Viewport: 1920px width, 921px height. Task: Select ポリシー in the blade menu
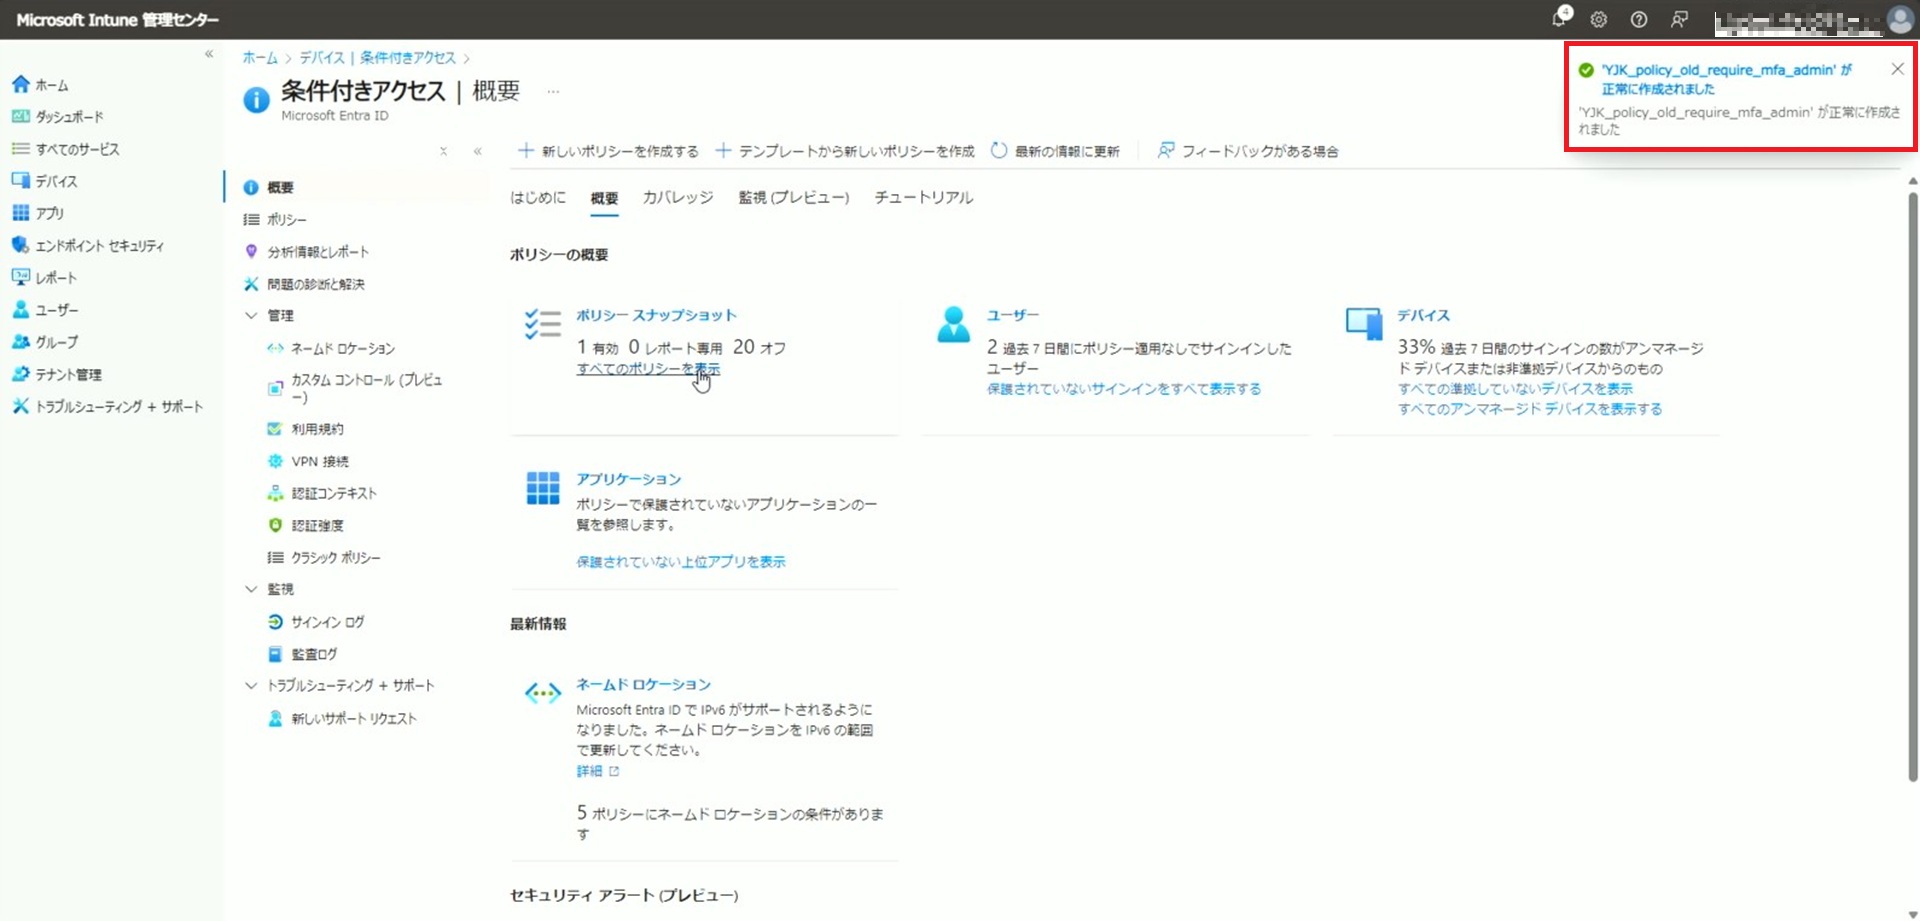[x=286, y=219]
